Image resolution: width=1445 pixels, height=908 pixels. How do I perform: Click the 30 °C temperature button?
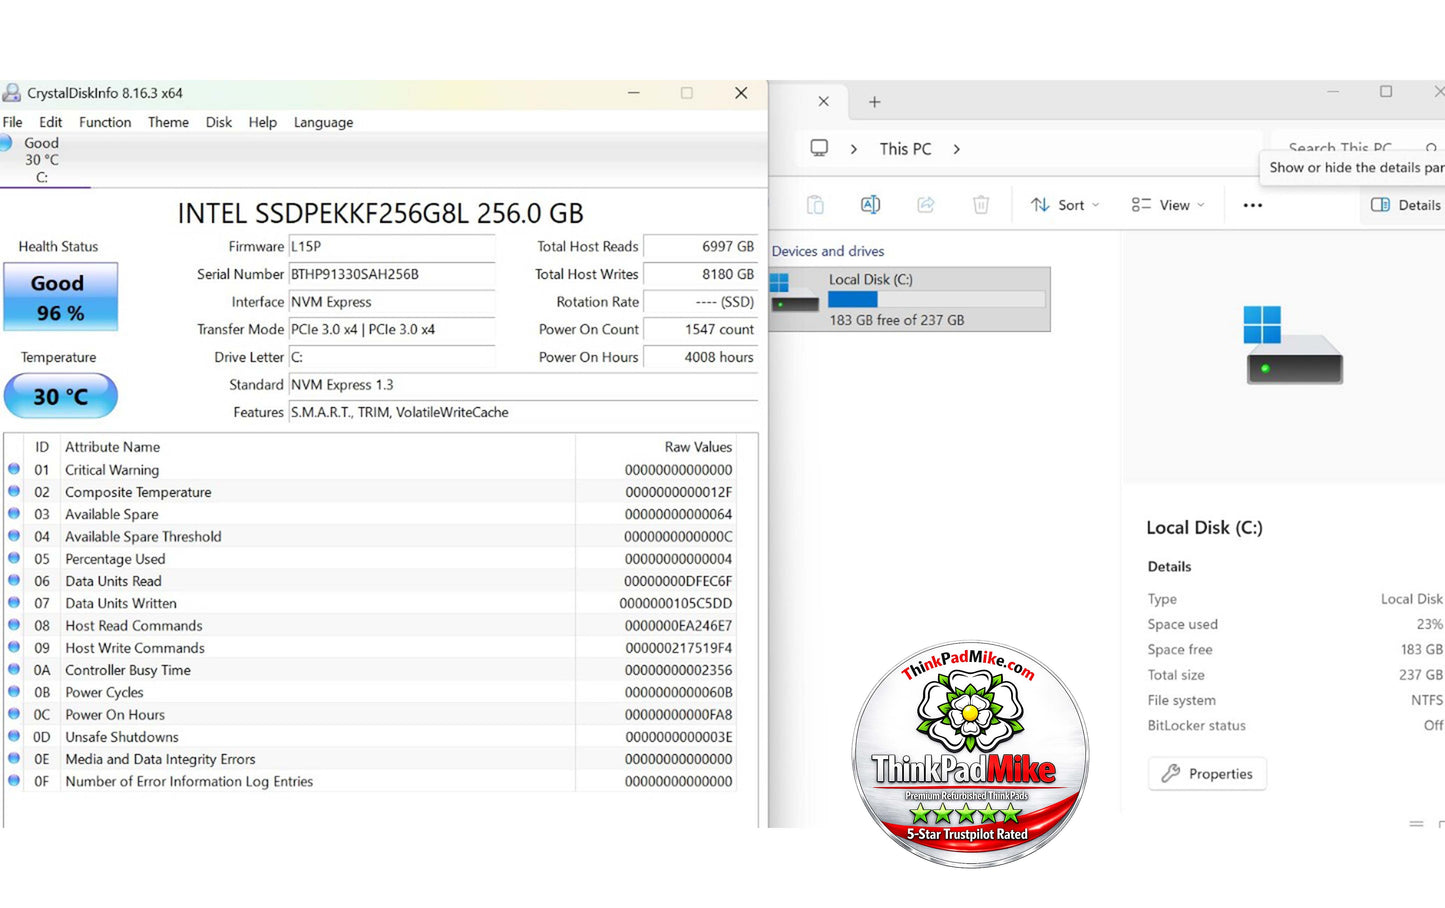click(x=61, y=397)
